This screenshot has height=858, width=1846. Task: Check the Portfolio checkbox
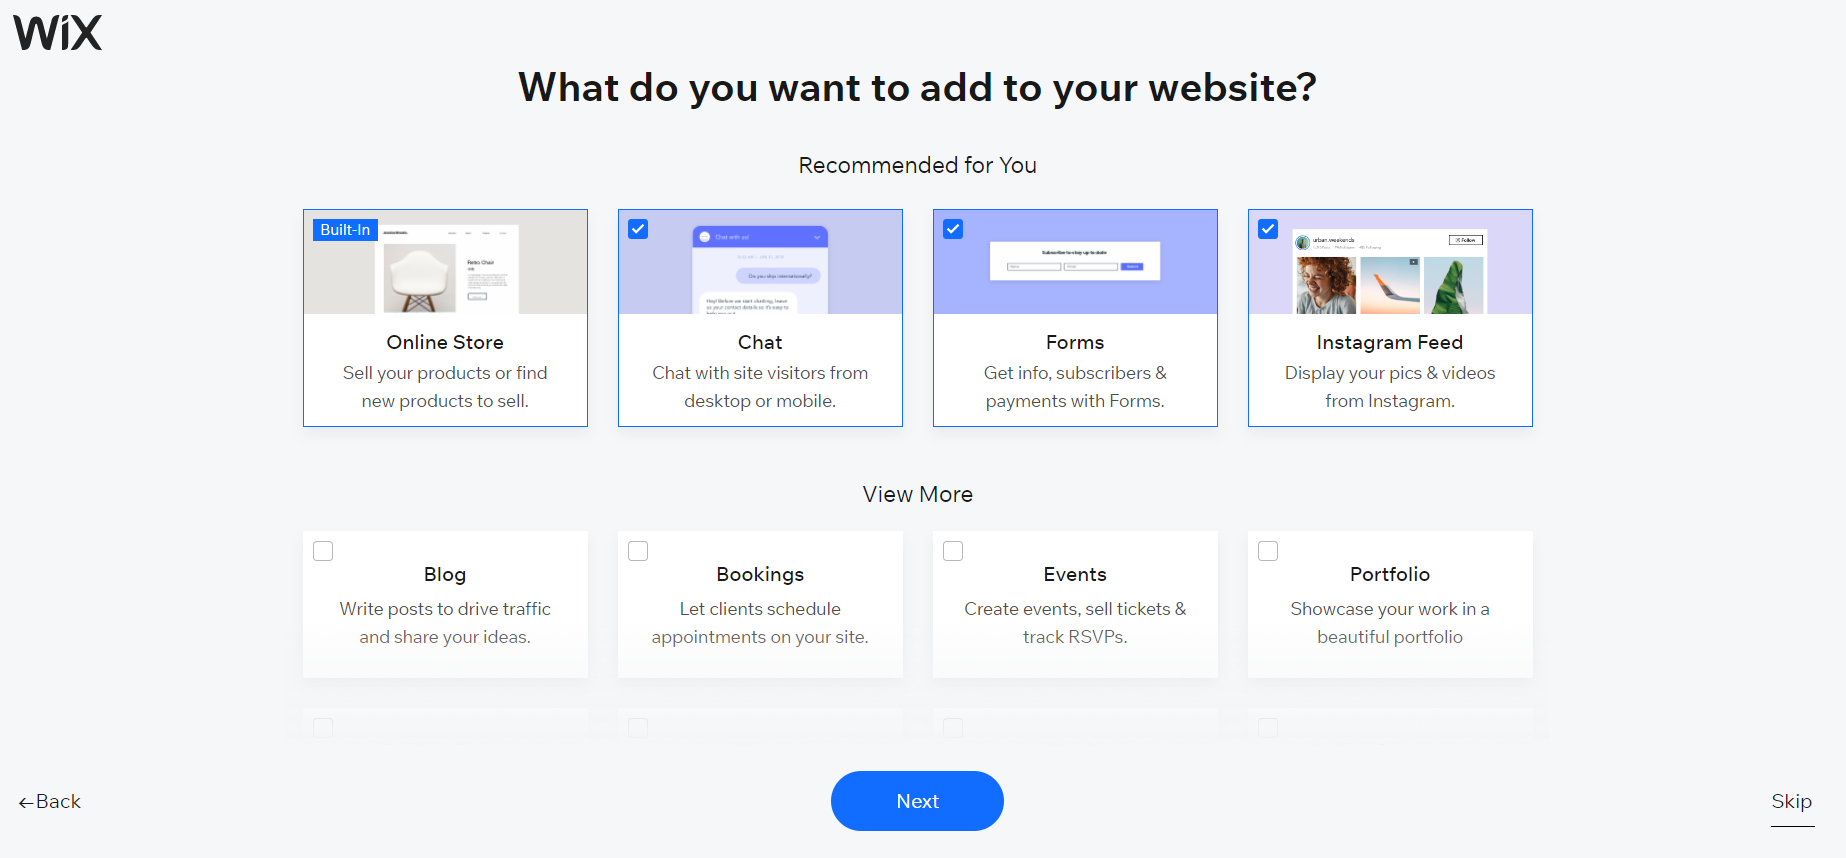point(1268,551)
